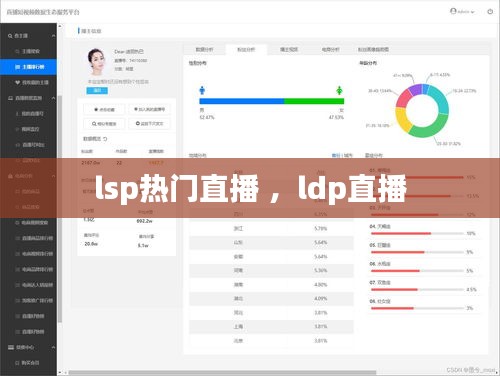
Task: Click the scroll-up arrow beside the sidebar
Action: pos(60,26)
